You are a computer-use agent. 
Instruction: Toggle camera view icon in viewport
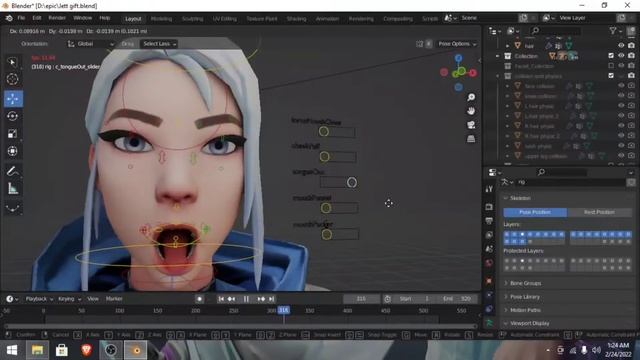[471, 125]
